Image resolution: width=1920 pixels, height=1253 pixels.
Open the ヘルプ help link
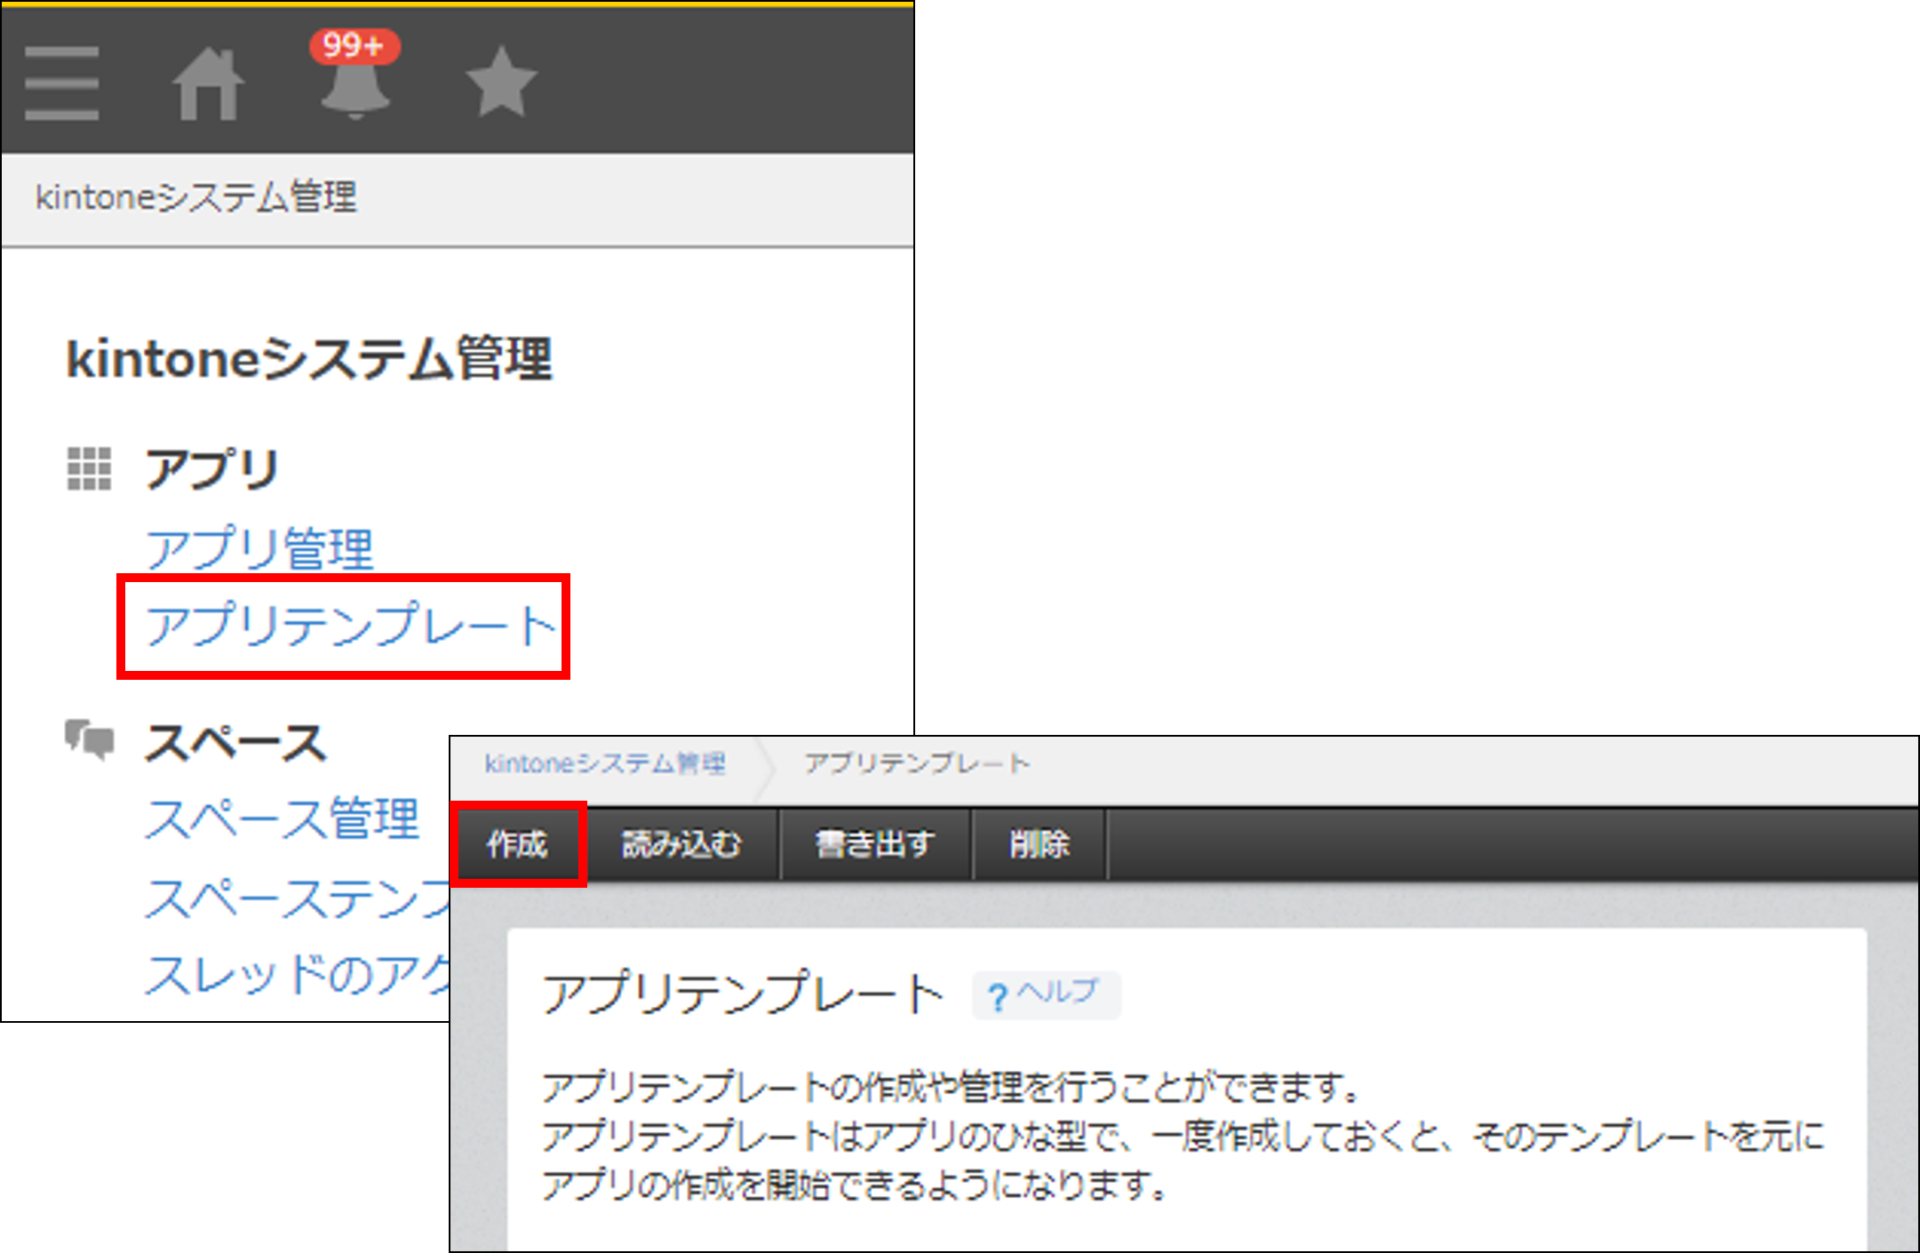(1046, 995)
